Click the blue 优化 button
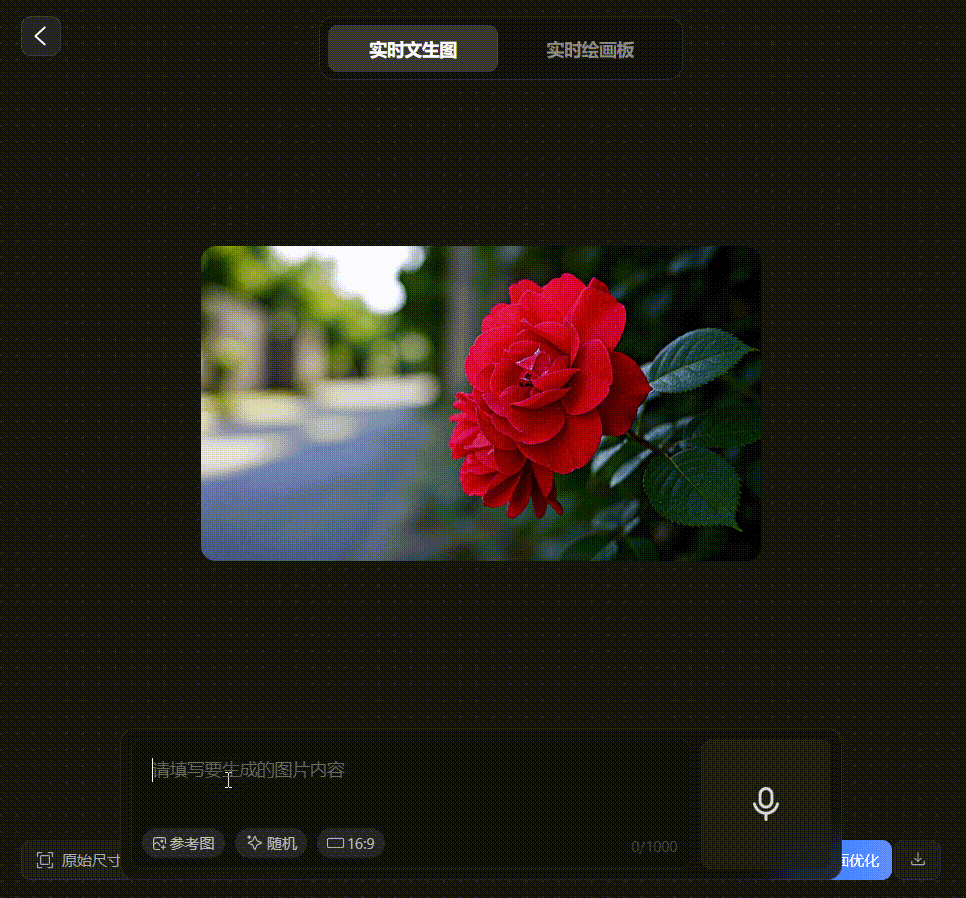This screenshot has height=898, width=966. [x=865, y=860]
